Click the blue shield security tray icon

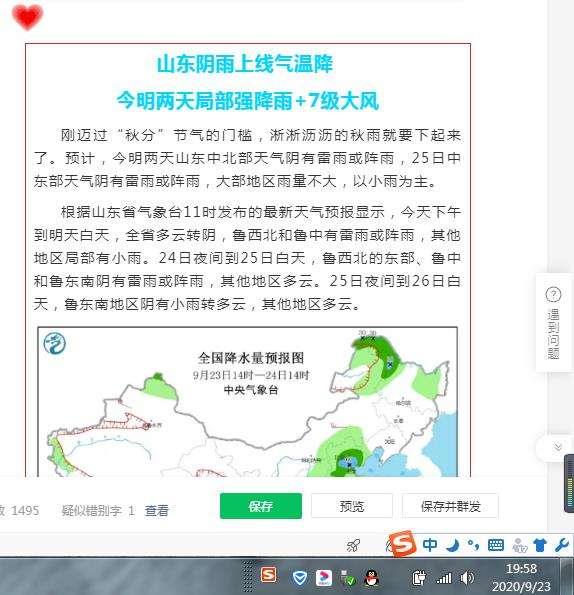tap(300, 578)
